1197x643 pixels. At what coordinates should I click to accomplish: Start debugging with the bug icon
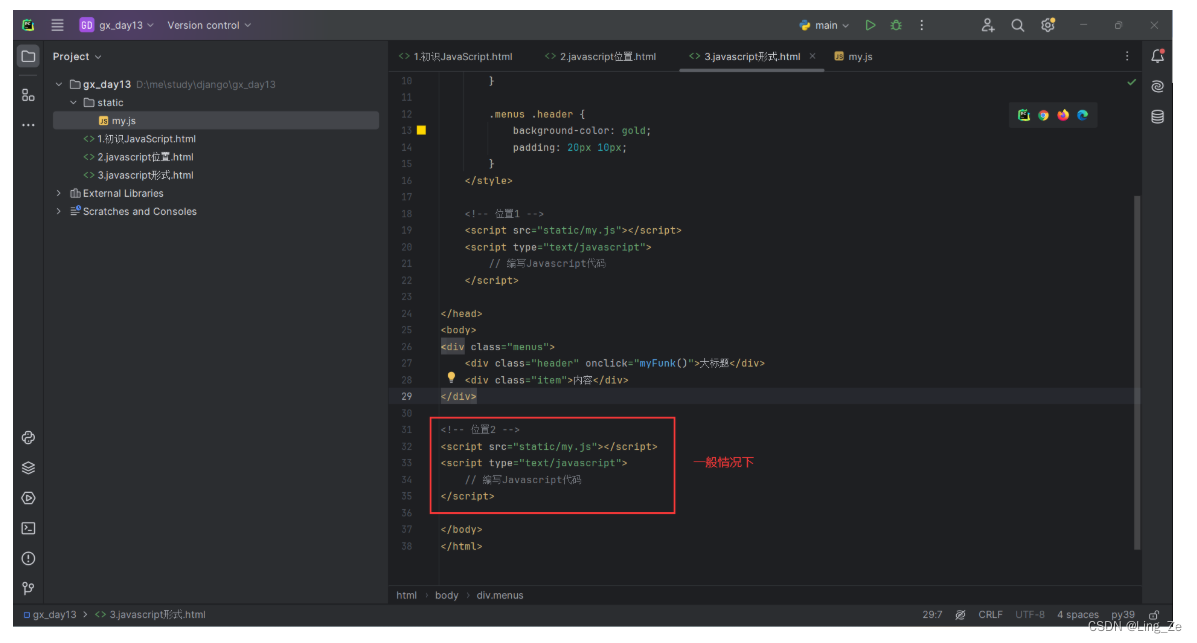[896, 25]
